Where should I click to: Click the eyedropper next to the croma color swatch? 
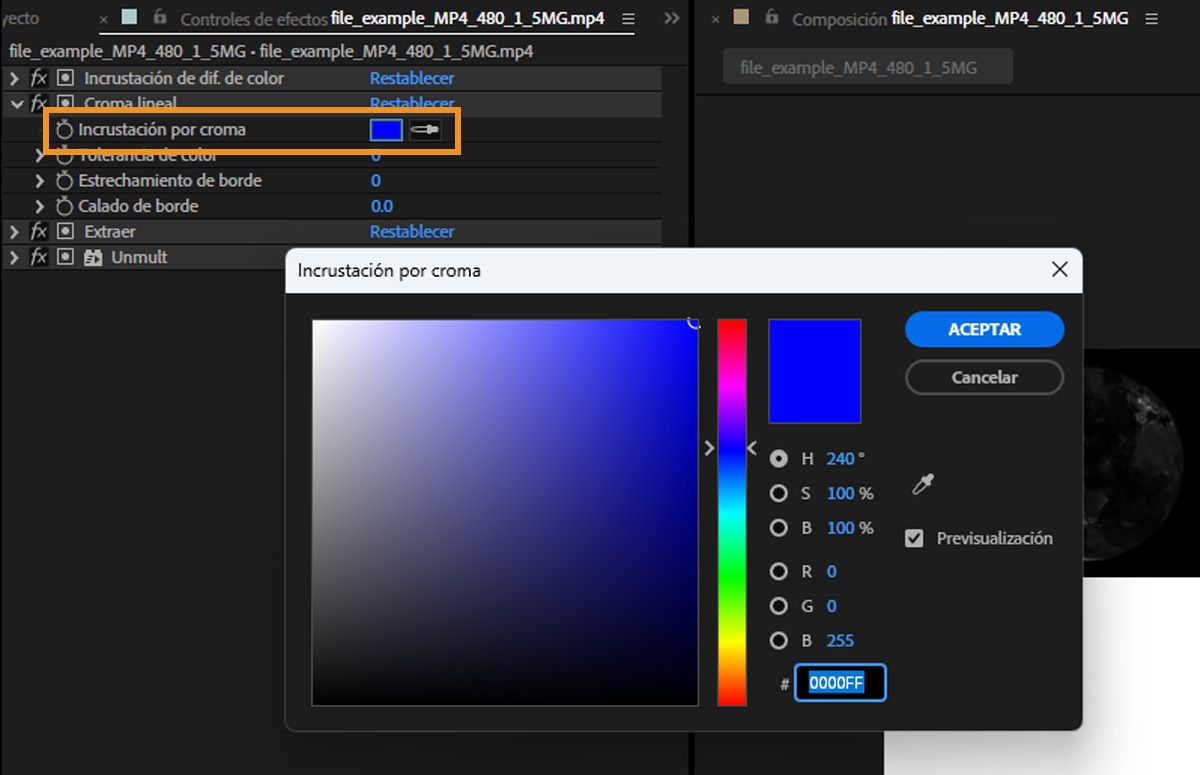[x=427, y=129]
